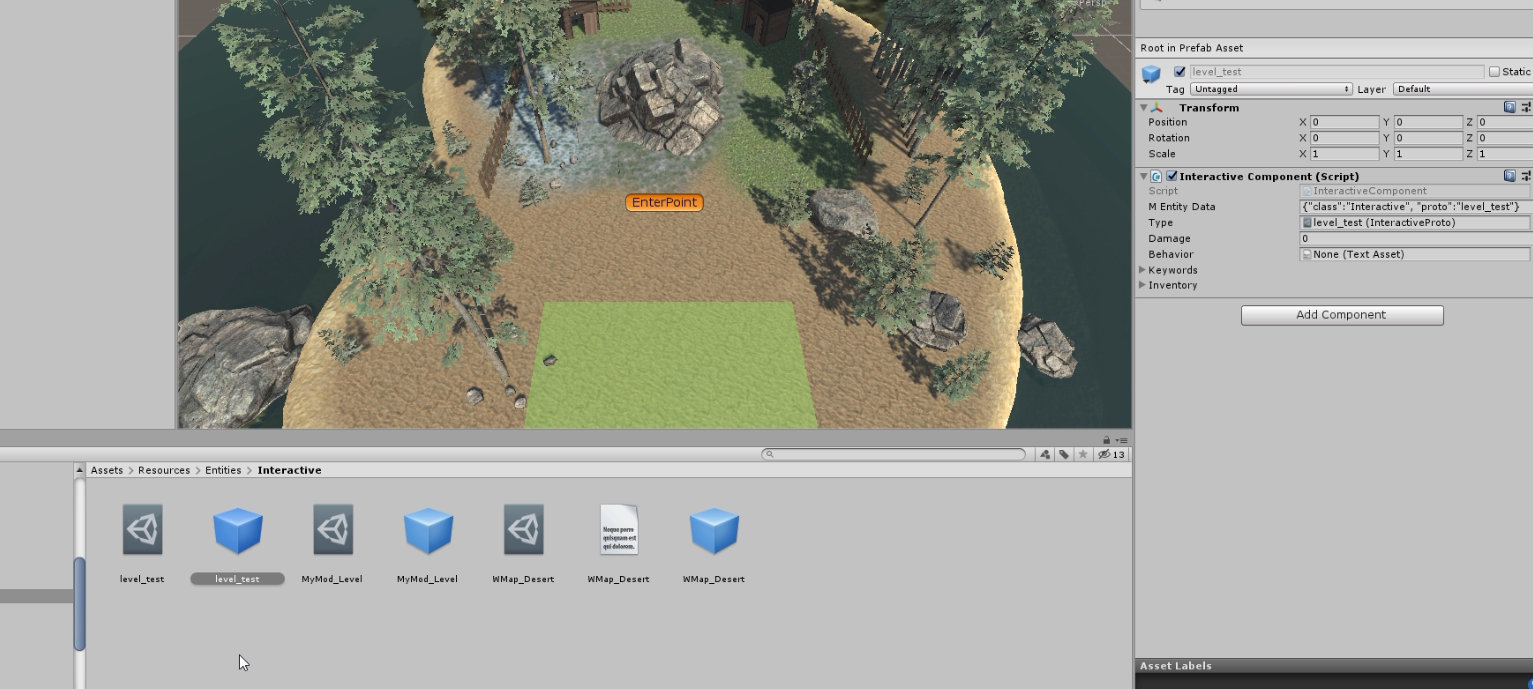The image size is (1533, 689).
Task: Select the level_test blue prefab cube
Action: click(x=238, y=530)
